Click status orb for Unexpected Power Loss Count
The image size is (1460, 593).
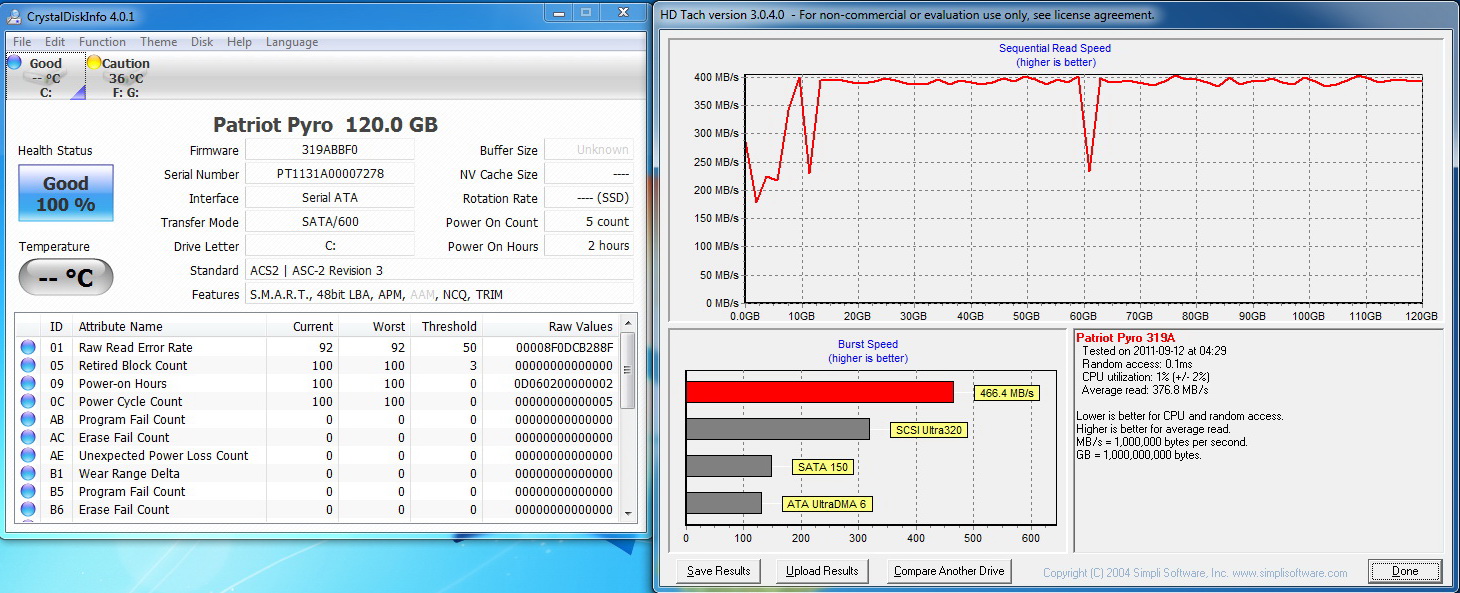click(x=28, y=455)
